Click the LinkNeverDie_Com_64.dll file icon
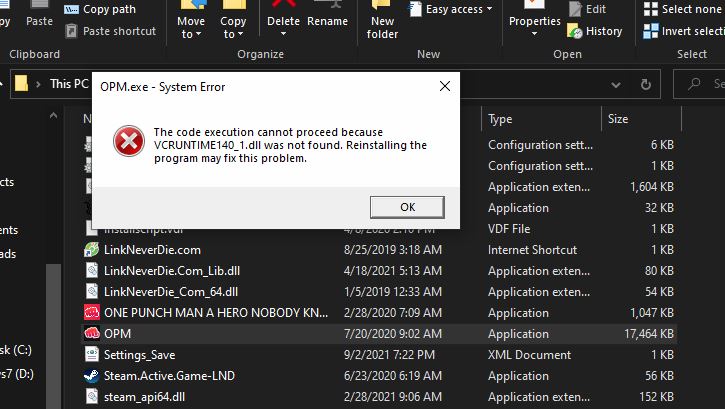This screenshot has width=725, height=409. (92, 292)
